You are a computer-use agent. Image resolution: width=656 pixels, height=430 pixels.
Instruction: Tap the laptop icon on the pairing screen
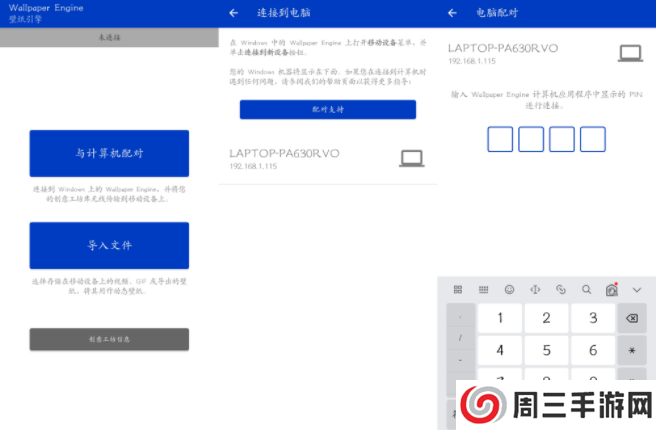[630, 53]
